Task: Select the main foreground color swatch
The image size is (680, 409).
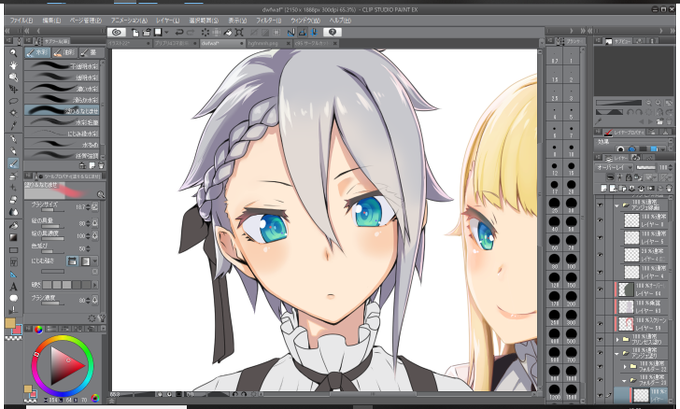Action: (x=10, y=323)
